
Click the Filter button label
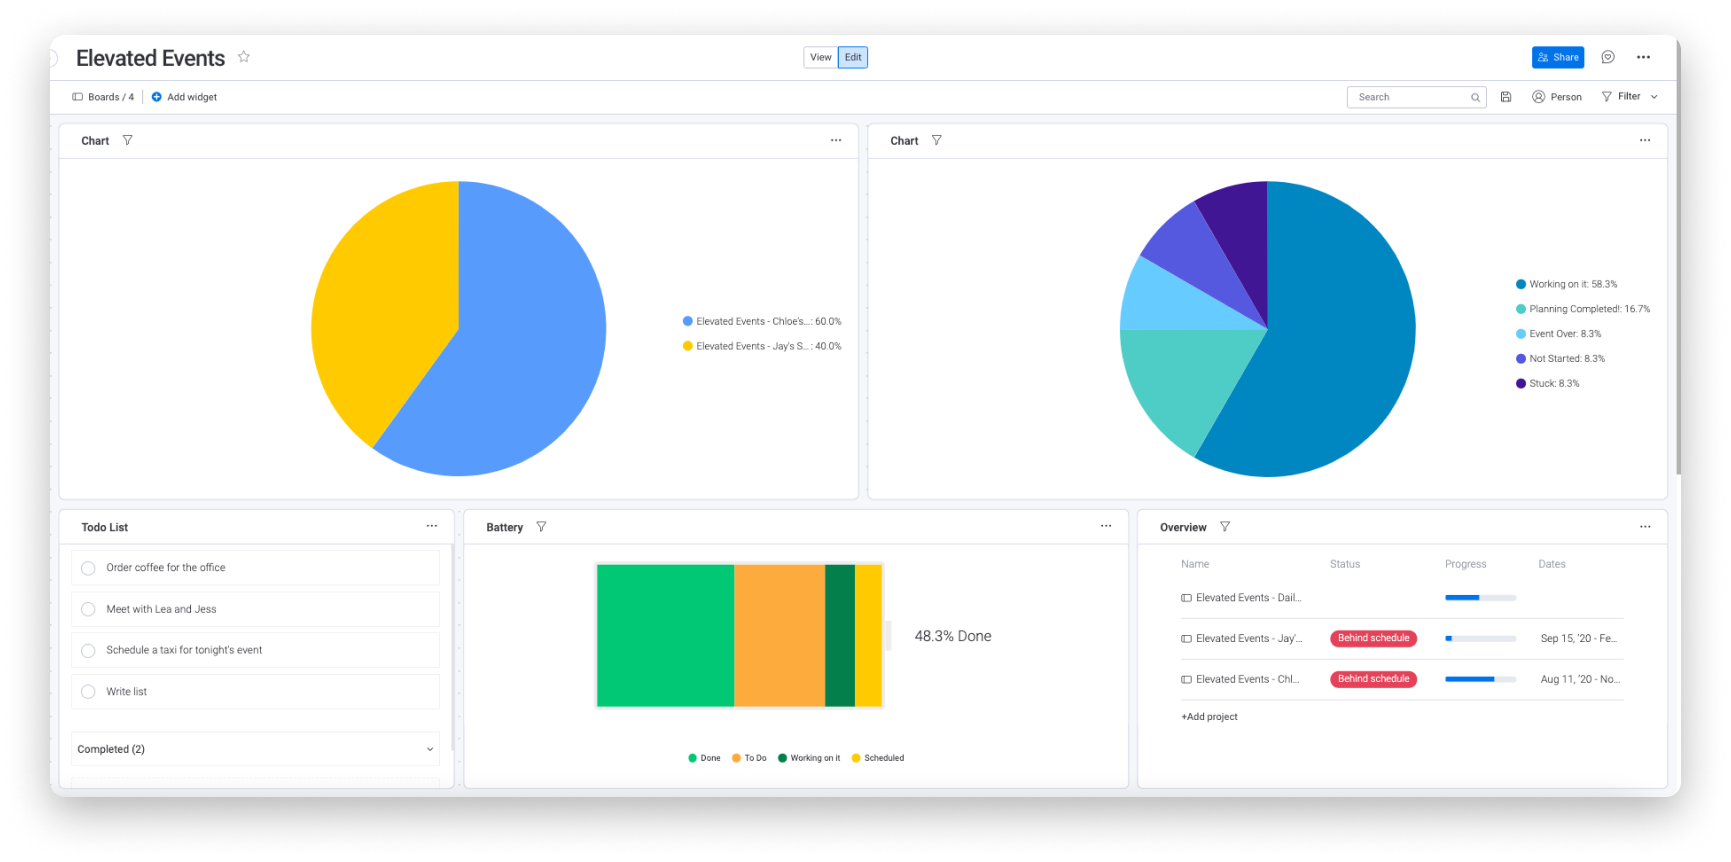(1629, 96)
